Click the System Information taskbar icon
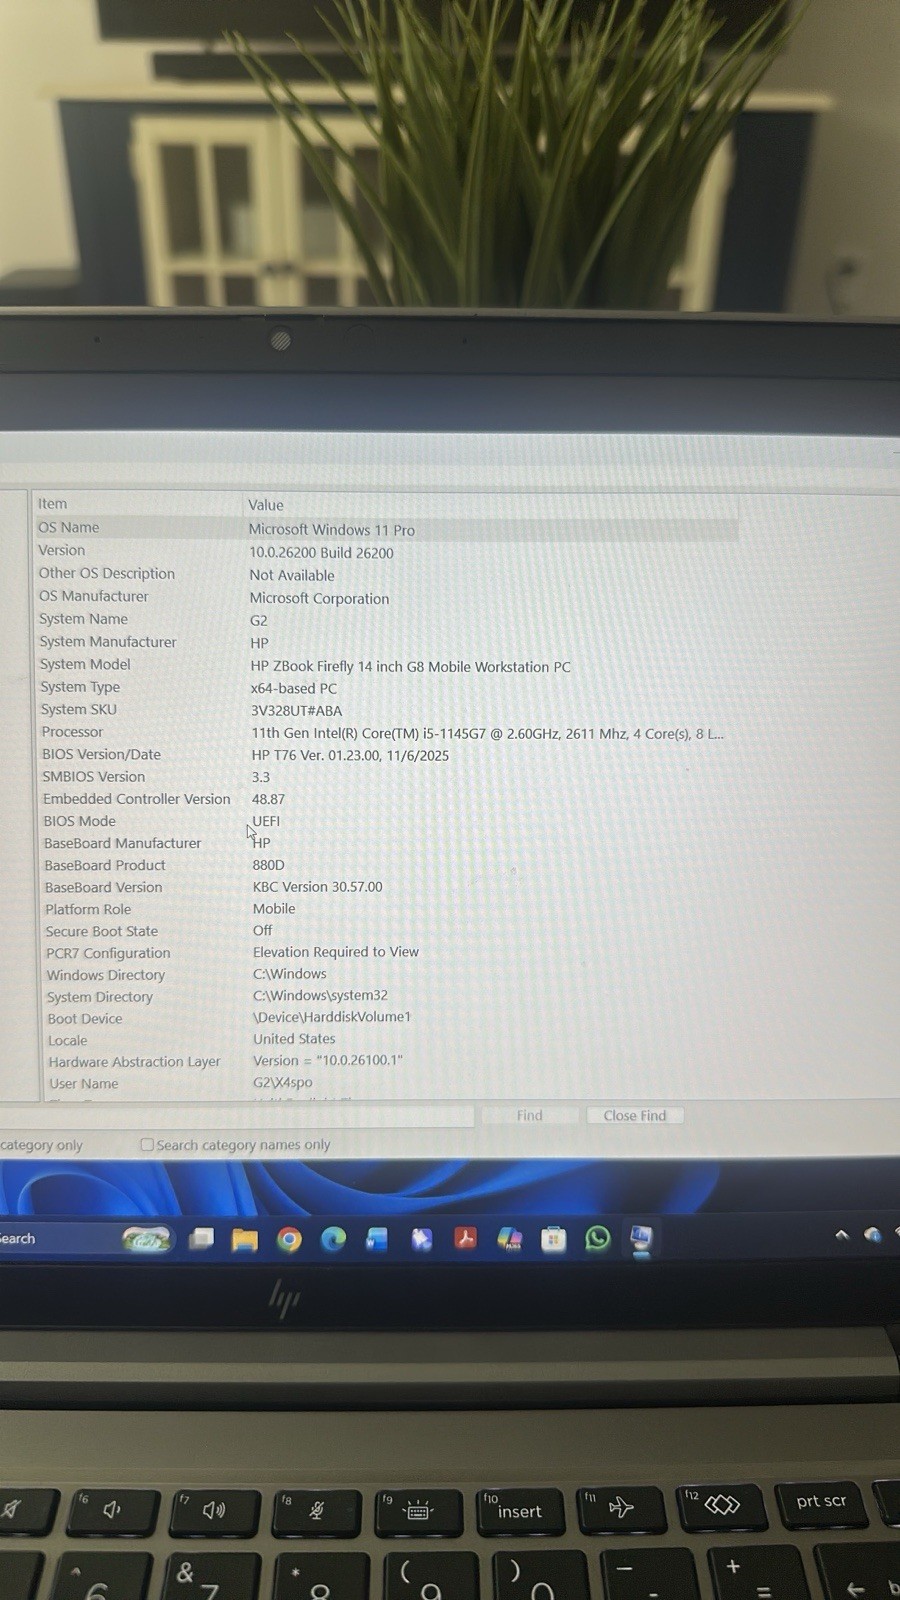 [x=641, y=1239]
